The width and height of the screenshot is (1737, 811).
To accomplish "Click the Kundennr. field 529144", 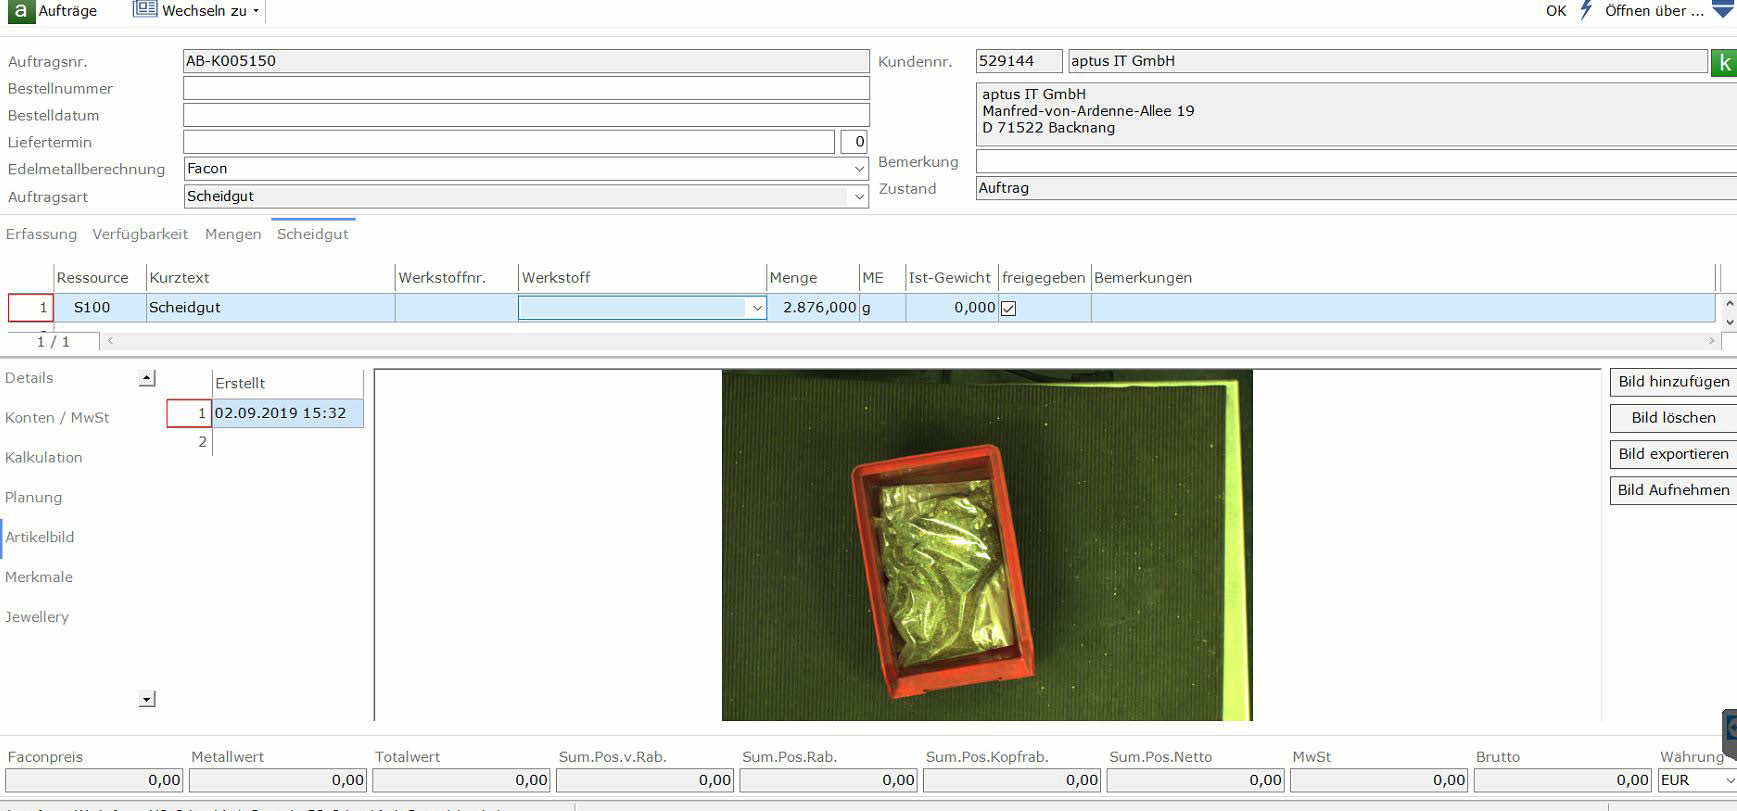I will click(x=1019, y=61).
